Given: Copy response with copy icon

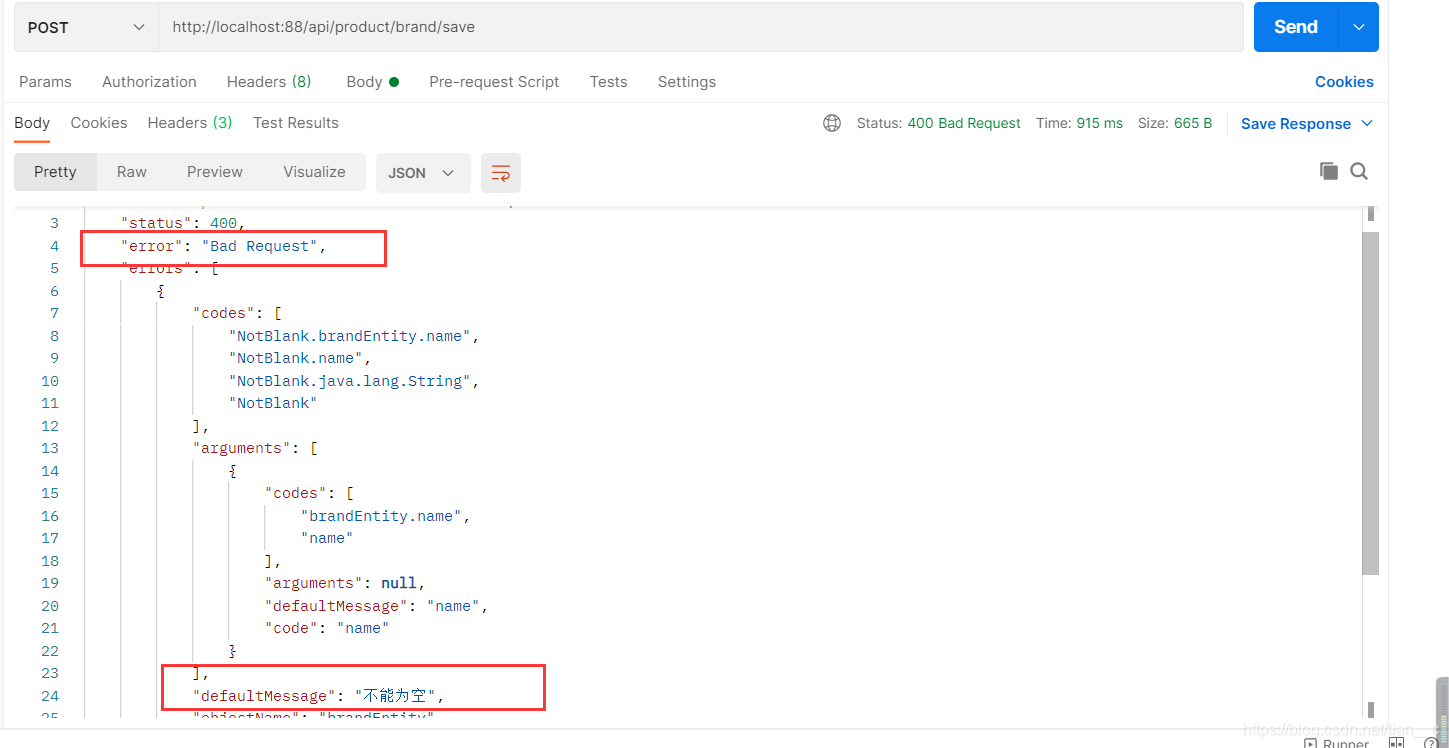Looking at the screenshot, I should 1329,171.
